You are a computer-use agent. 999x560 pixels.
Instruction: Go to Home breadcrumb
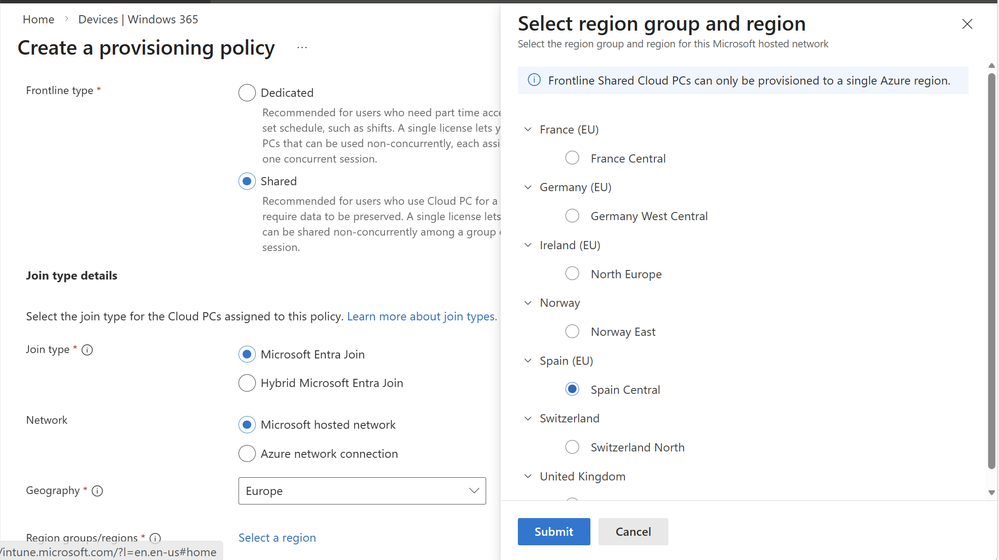point(38,19)
